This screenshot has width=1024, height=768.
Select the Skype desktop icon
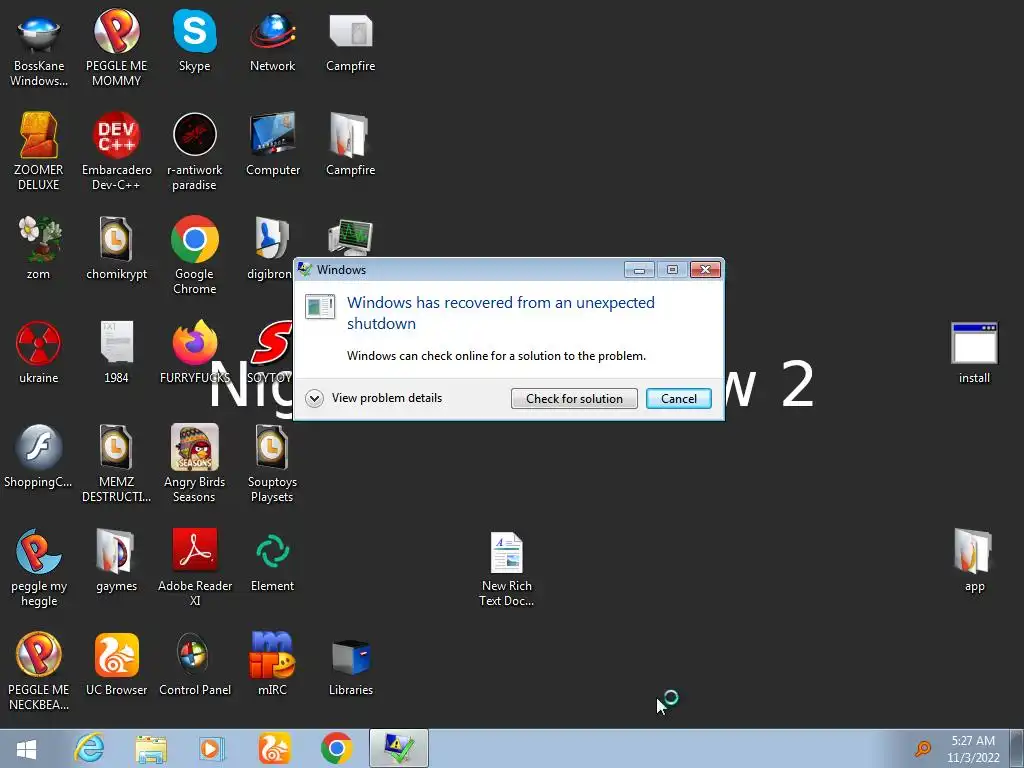pos(195,40)
